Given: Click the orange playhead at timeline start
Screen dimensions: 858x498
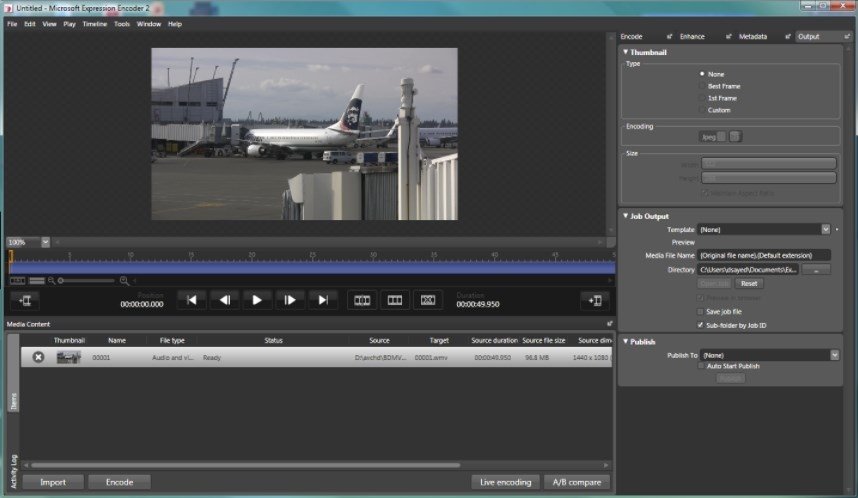Looking at the screenshot, I should point(10,255).
